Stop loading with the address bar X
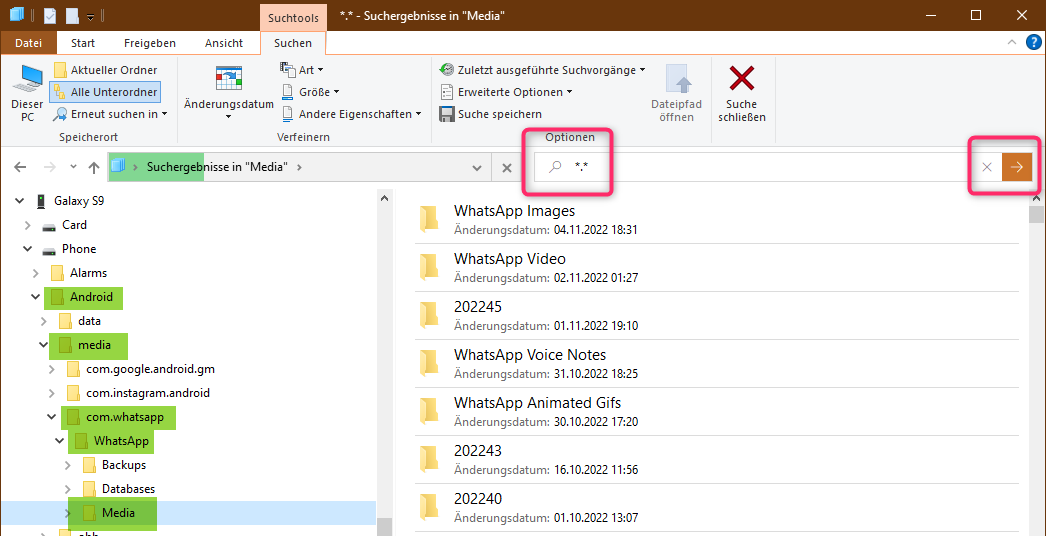 tap(507, 168)
